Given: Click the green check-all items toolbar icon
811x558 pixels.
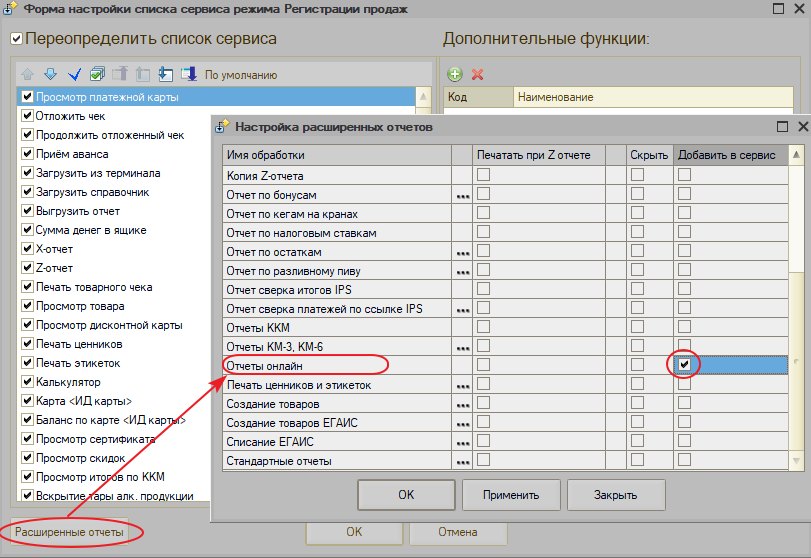Looking at the screenshot, I should pyautogui.click(x=97, y=74).
